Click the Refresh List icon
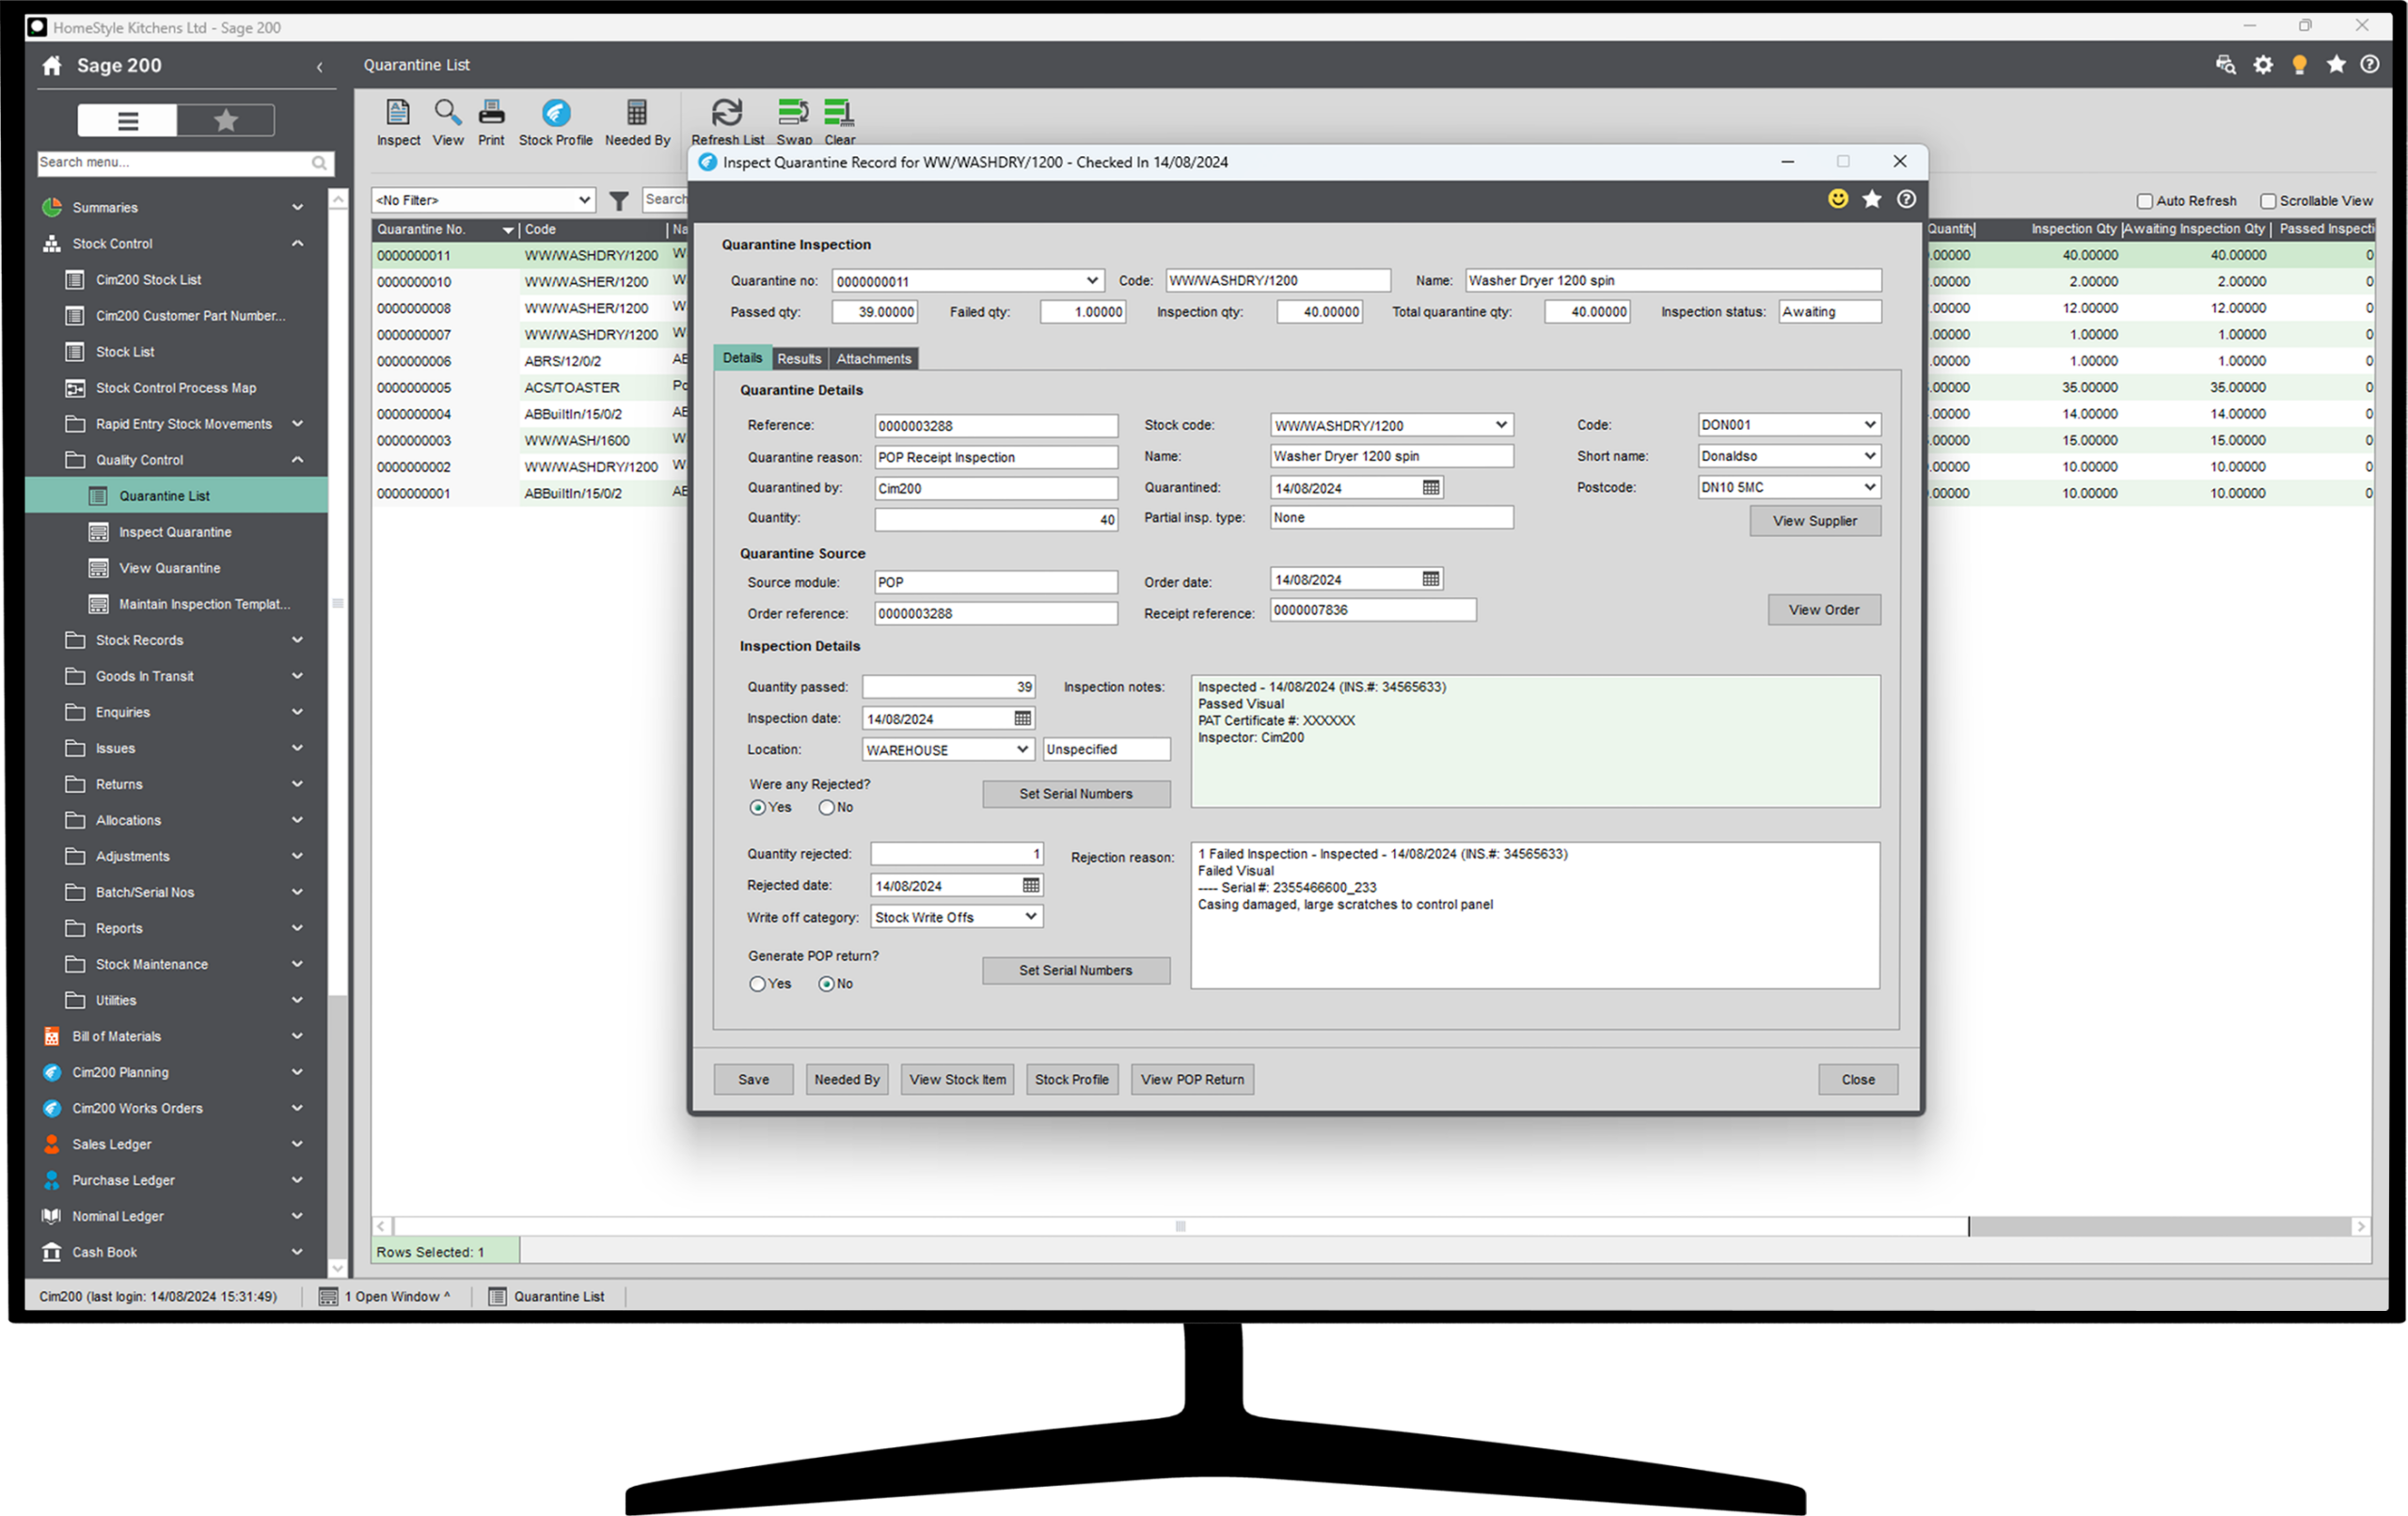Image resolution: width=2408 pixels, height=1516 pixels. pyautogui.click(x=727, y=112)
